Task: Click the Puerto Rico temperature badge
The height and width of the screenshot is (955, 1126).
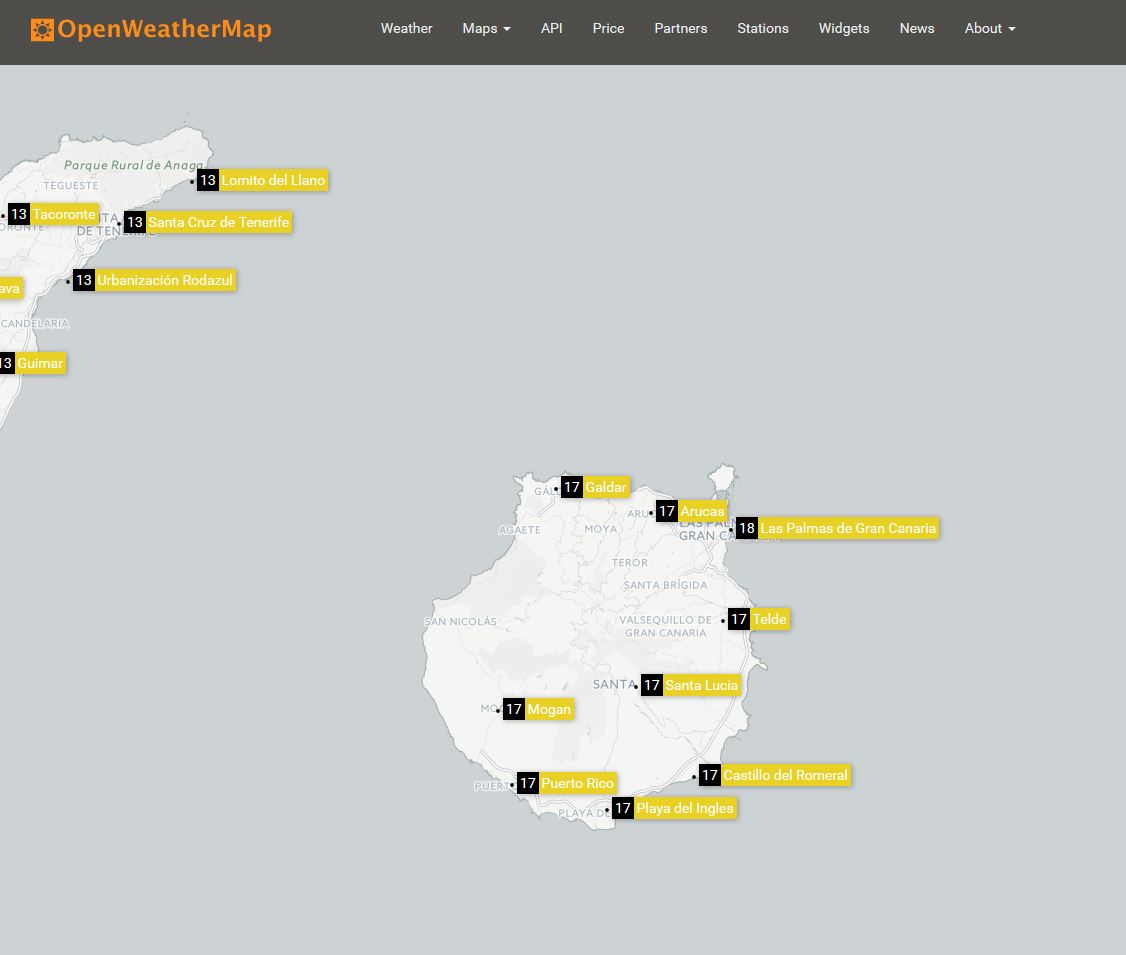Action: coord(528,783)
